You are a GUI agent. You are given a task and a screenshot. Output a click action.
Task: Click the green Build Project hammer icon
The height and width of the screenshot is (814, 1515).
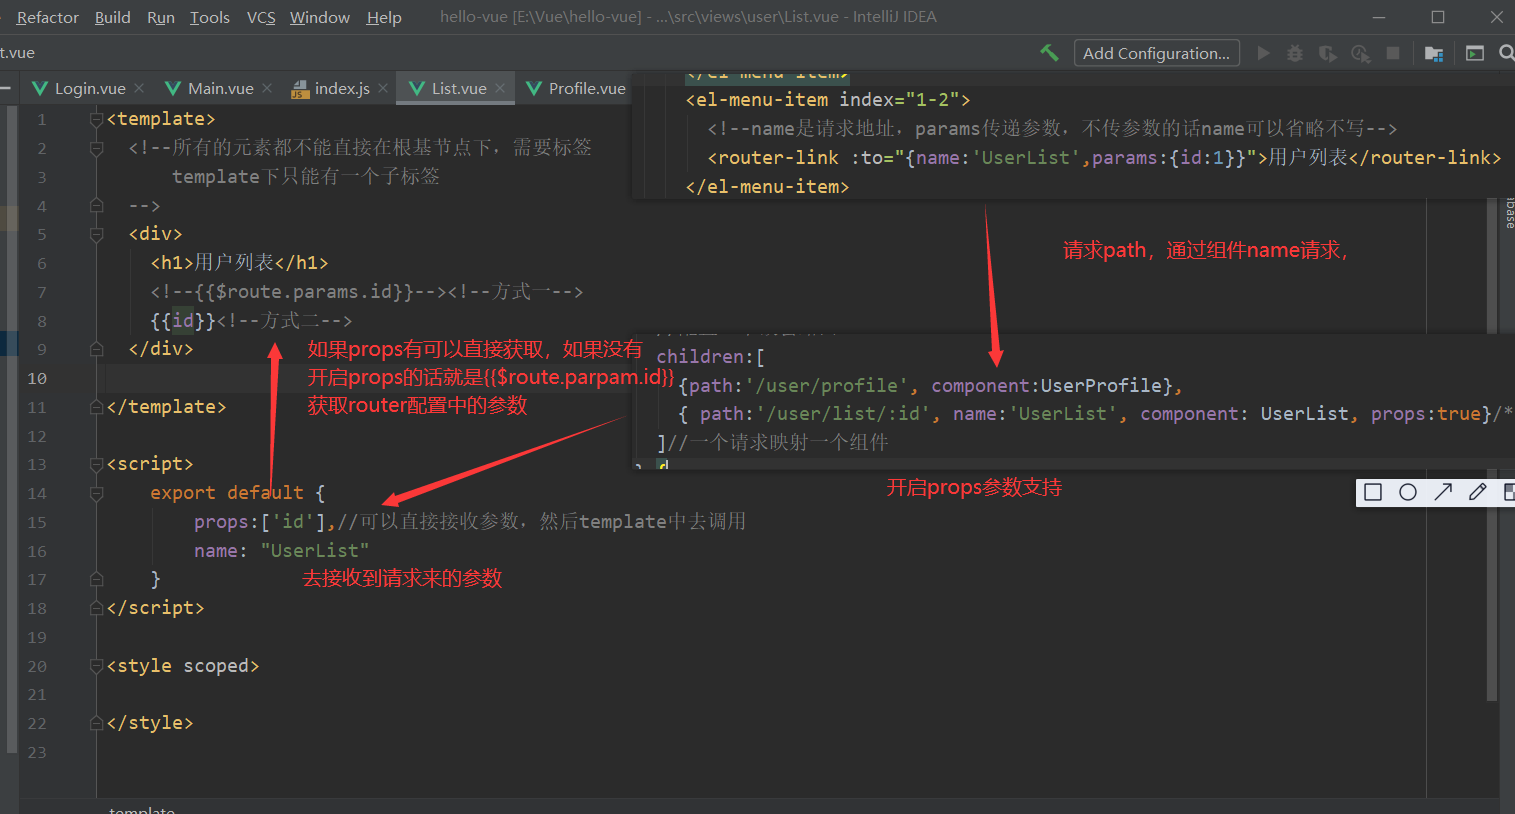pyautogui.click(x=1049, y=53)
